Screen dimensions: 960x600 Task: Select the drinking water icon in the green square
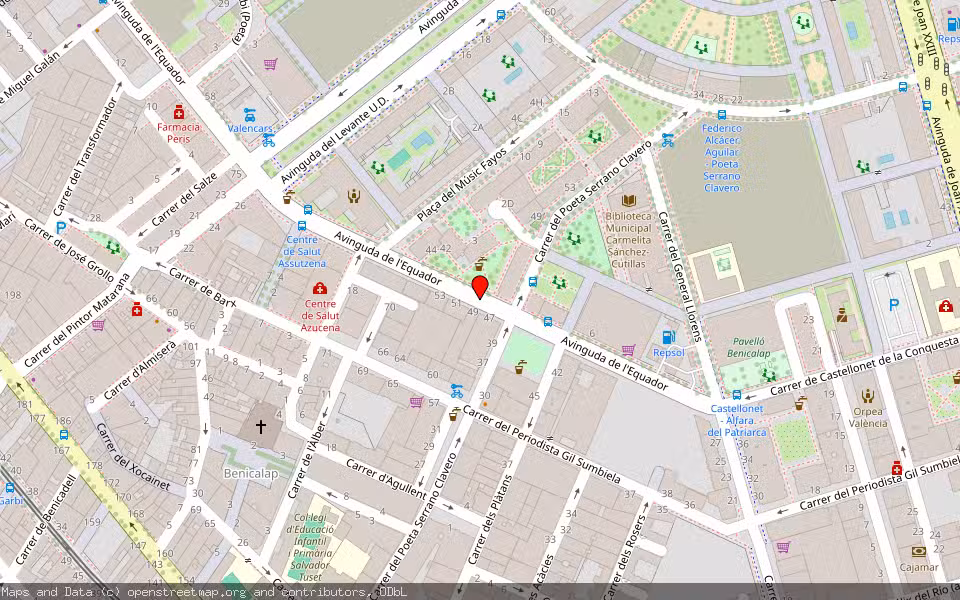[520, 367]
